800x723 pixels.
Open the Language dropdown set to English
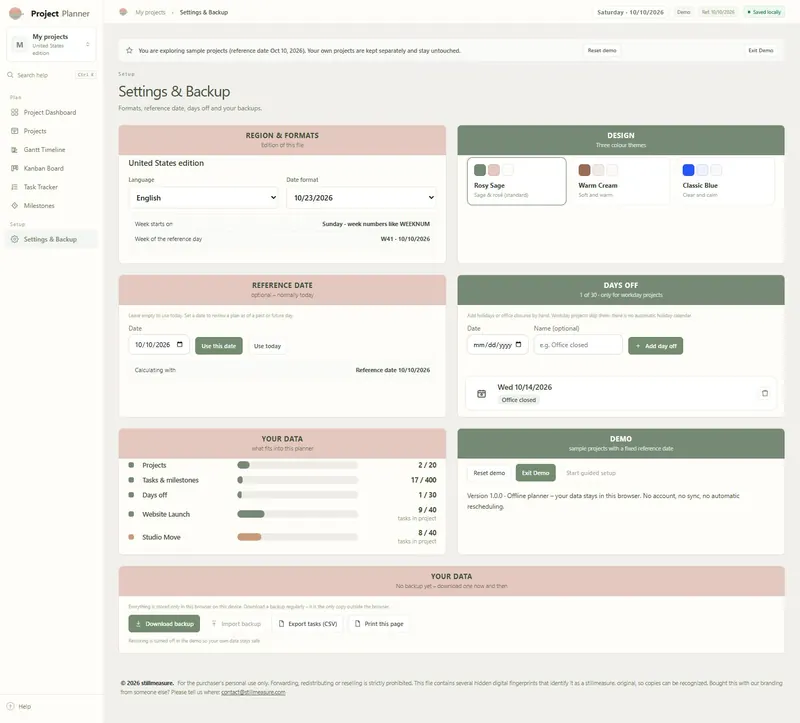point(204,197)
